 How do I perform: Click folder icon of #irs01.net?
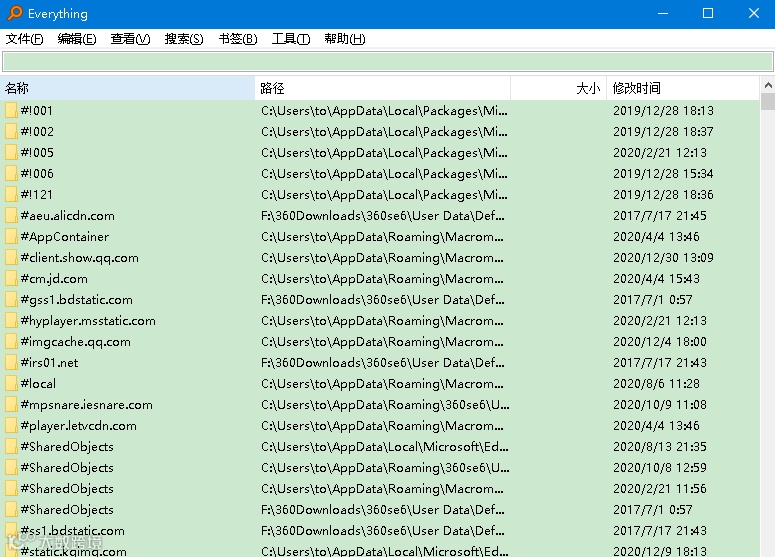point(11,362)
